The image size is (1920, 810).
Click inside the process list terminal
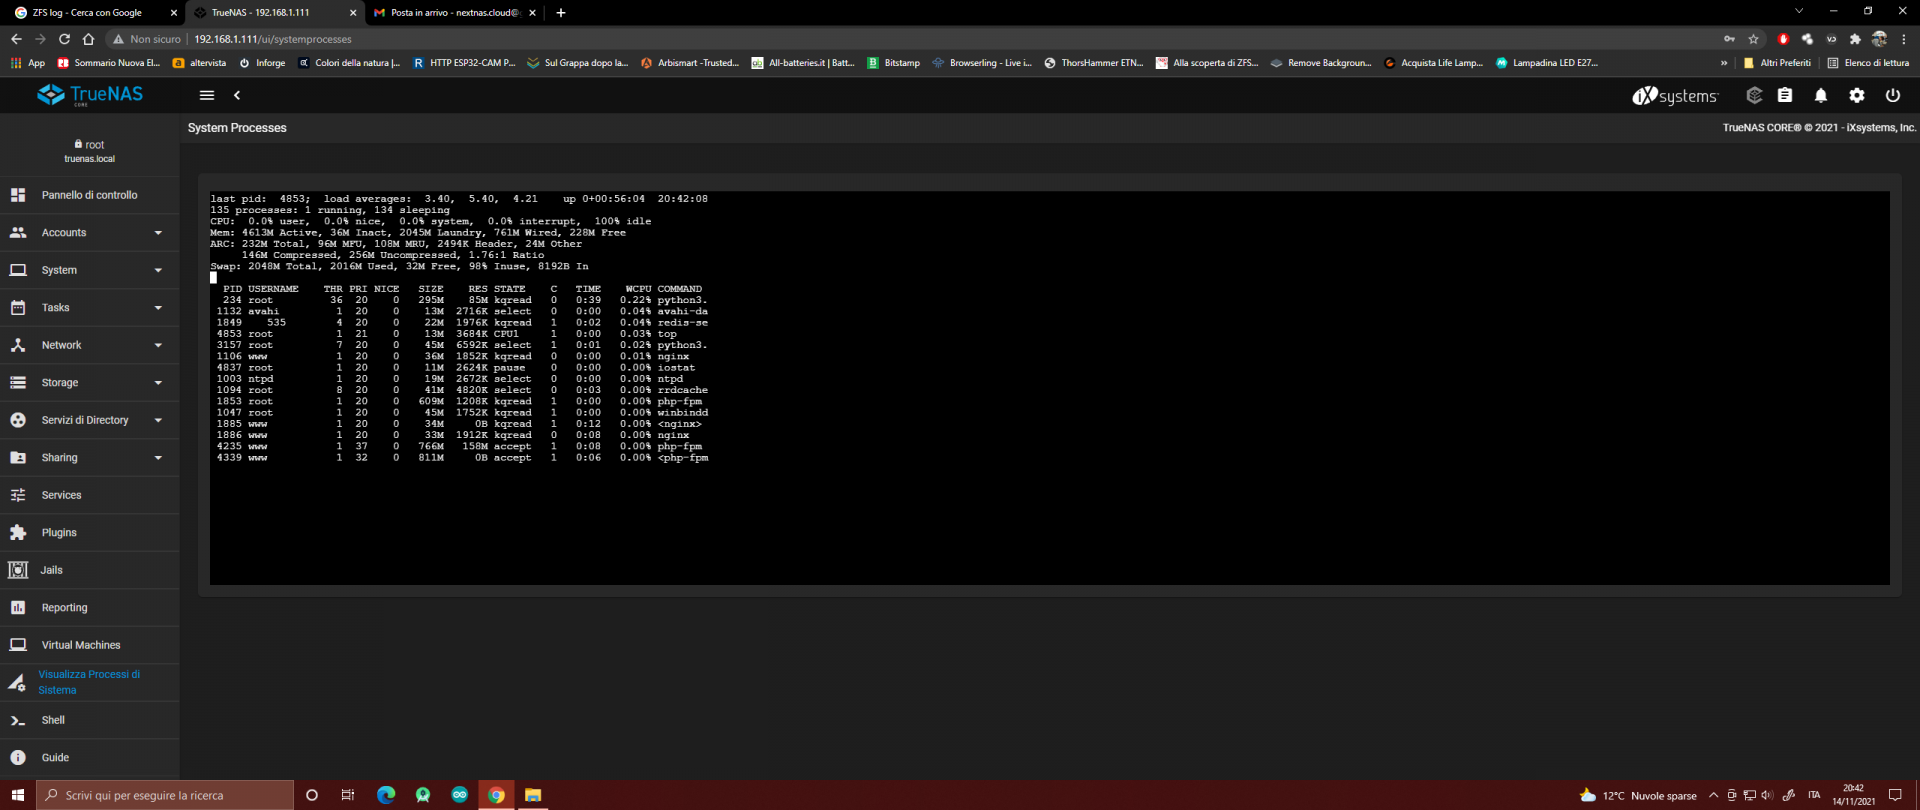coord(1049,388)
